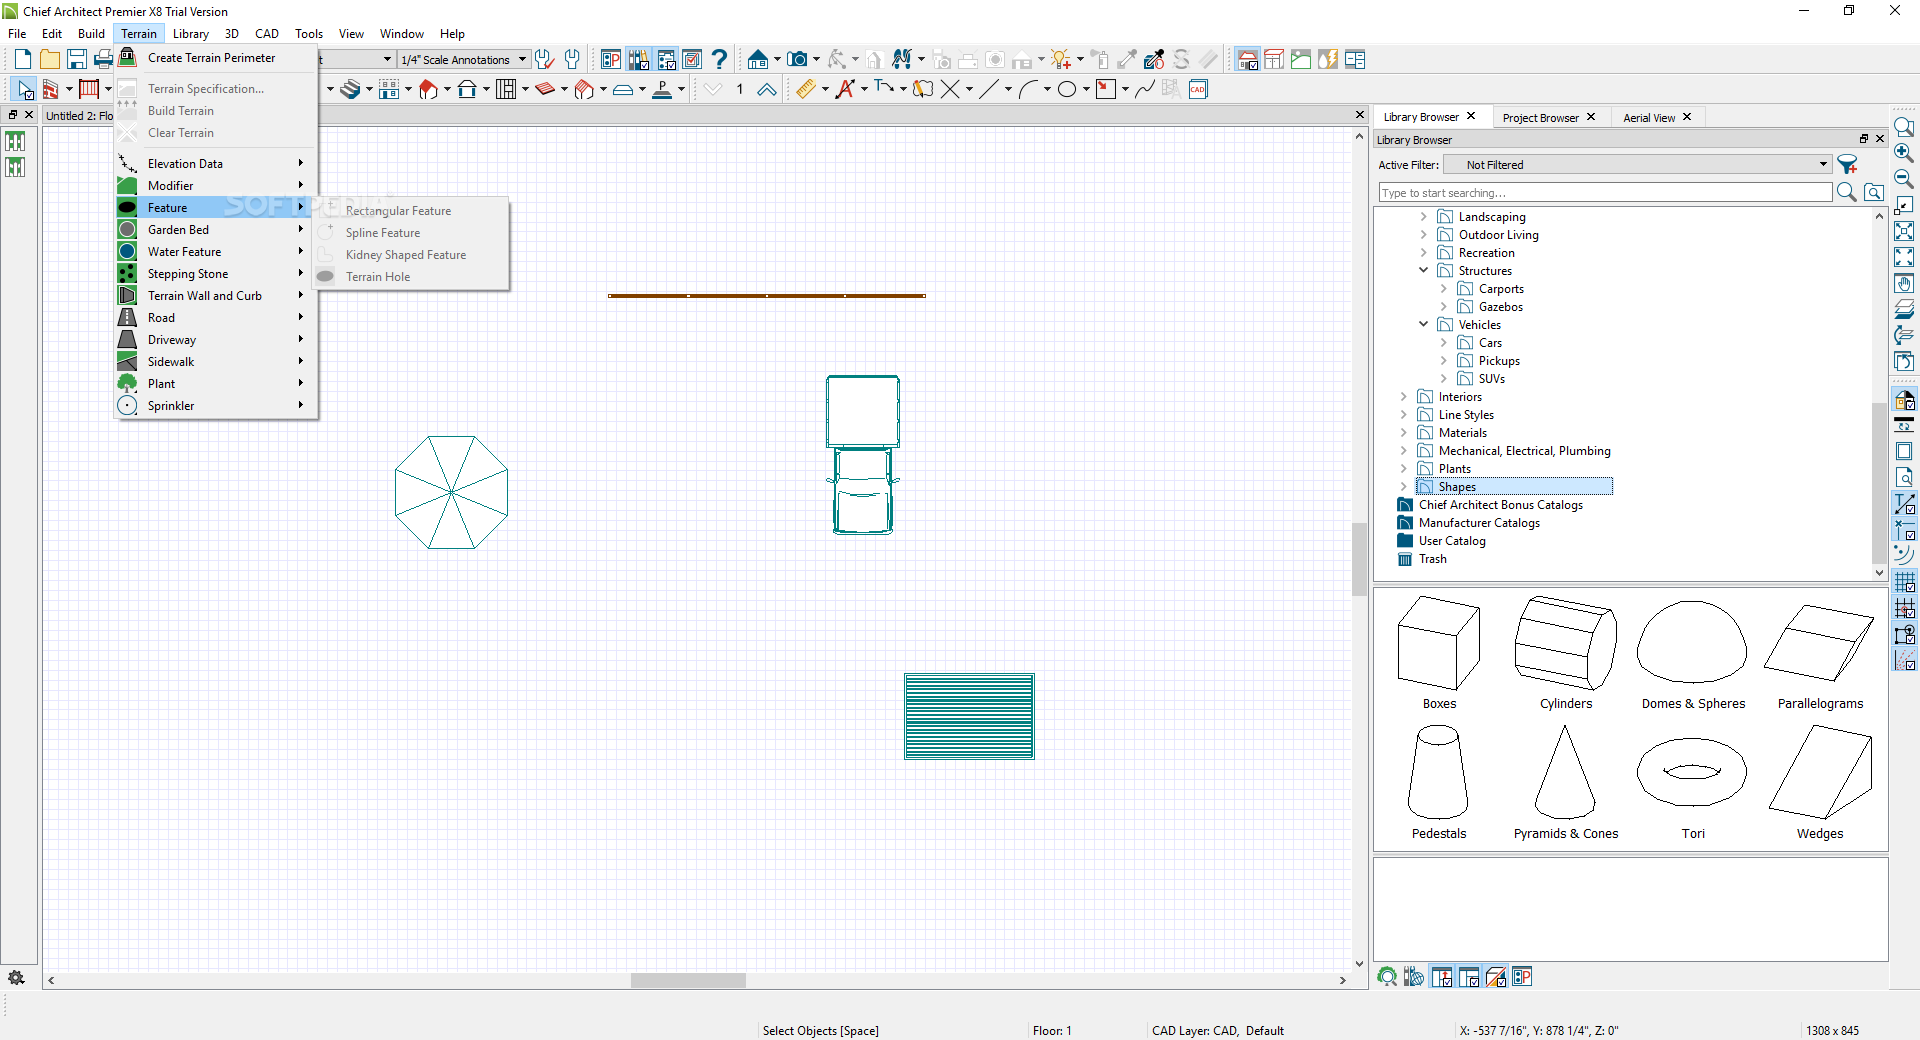Open the Water Feature submenu

pos(216,252)
